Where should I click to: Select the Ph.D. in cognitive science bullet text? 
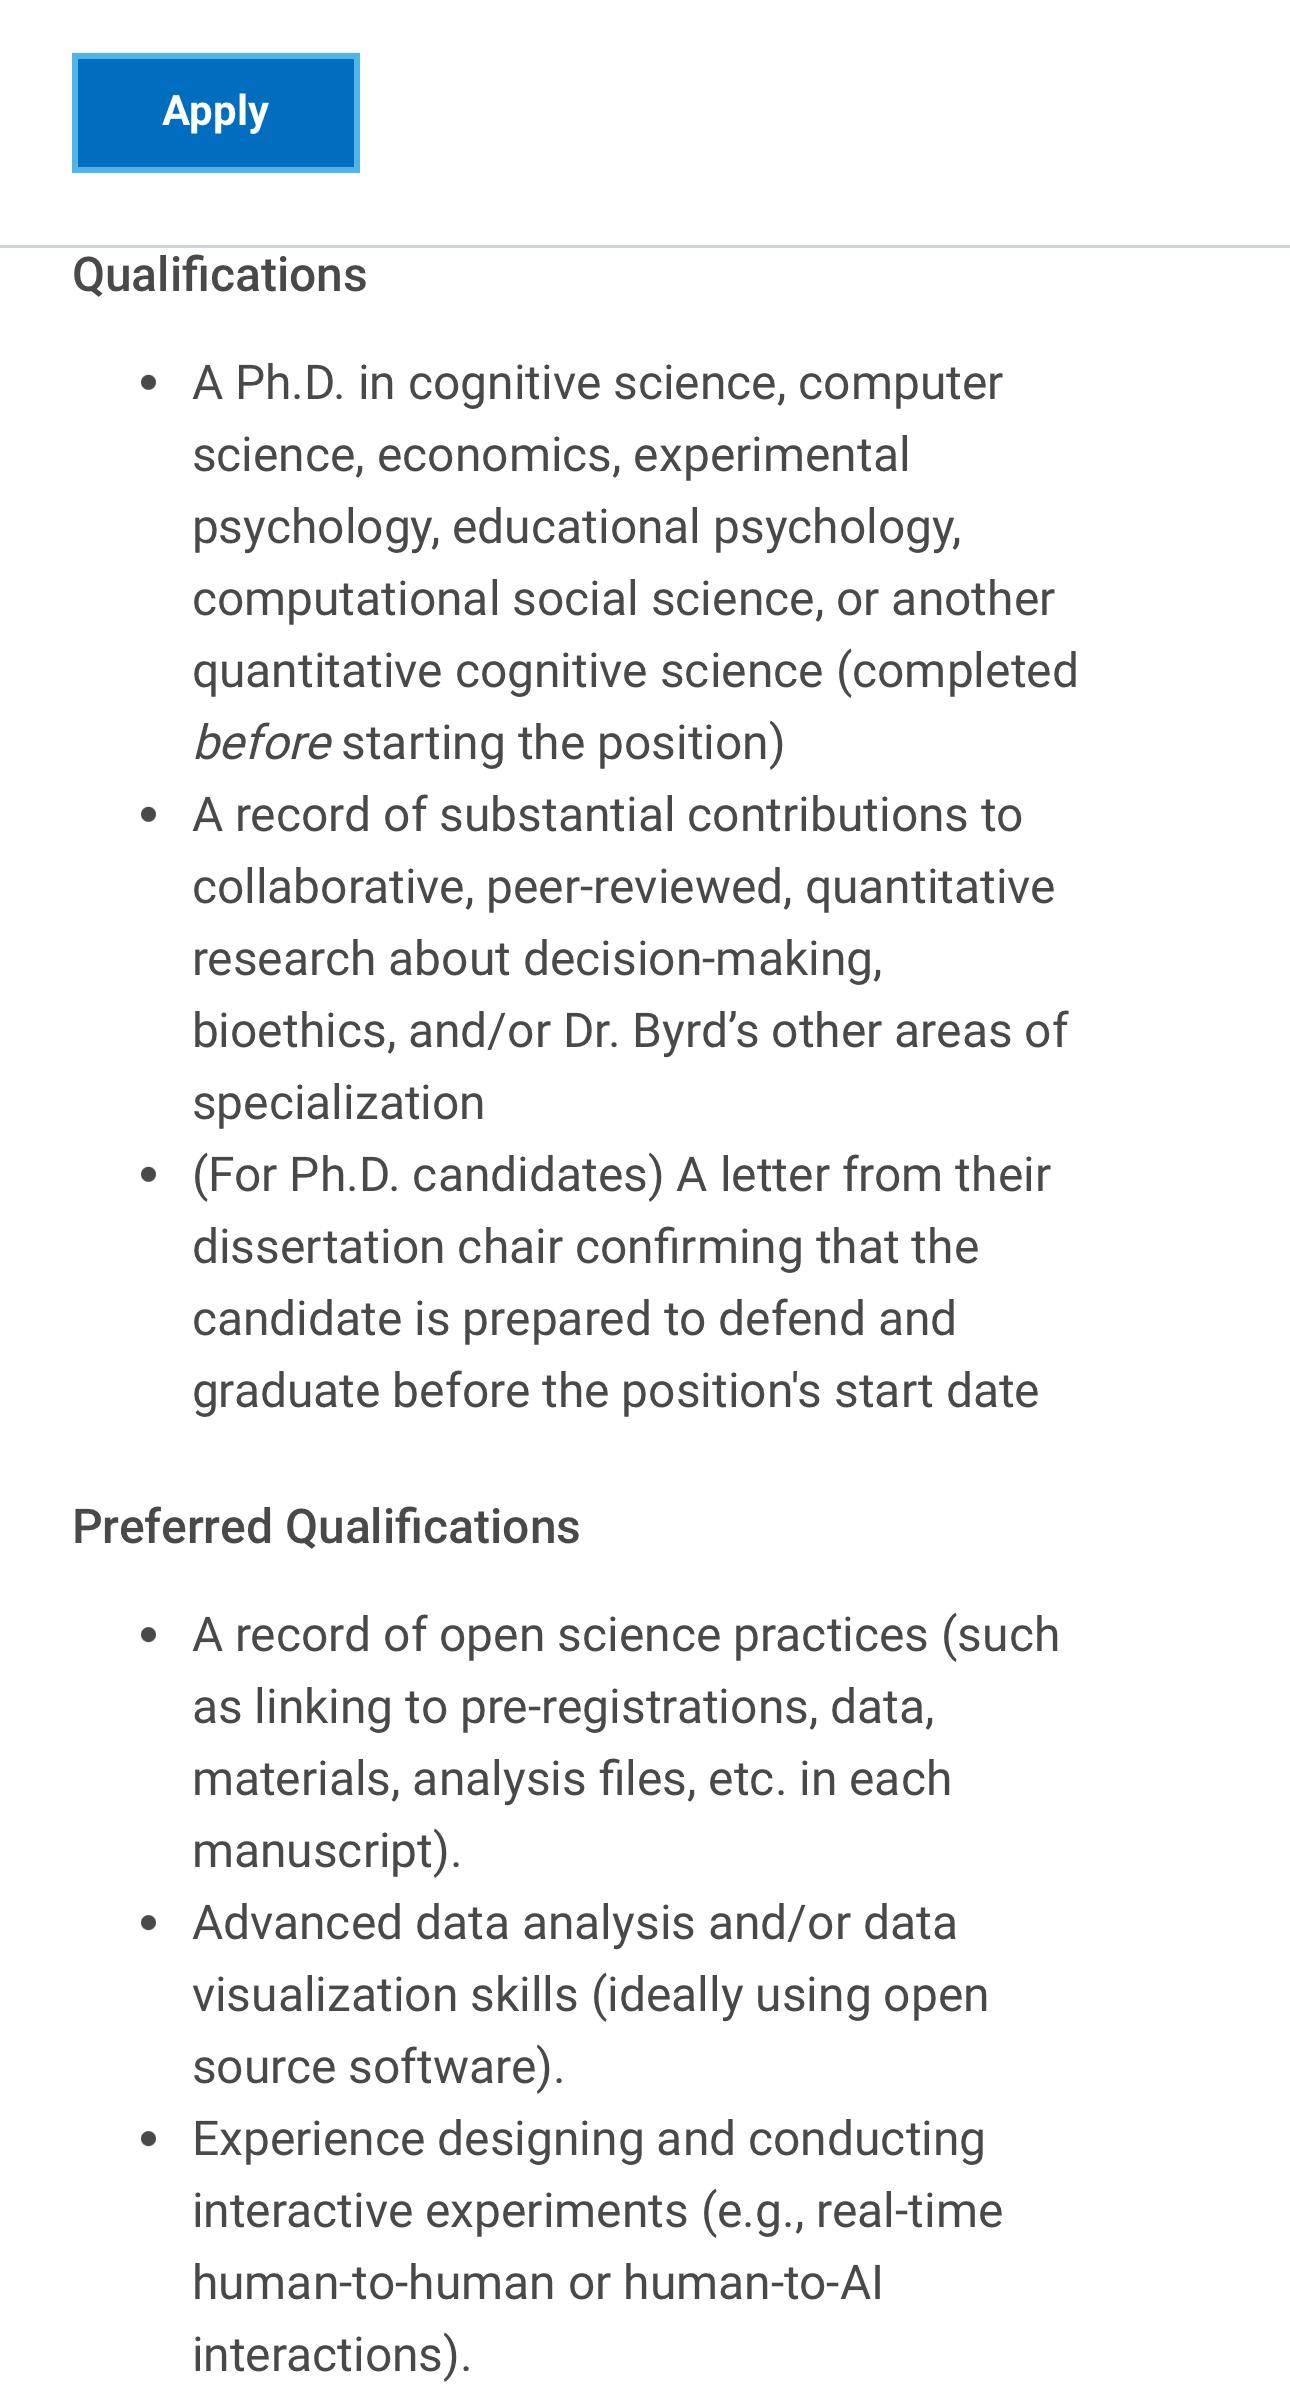pyautogui.click(x=597, y=383)
